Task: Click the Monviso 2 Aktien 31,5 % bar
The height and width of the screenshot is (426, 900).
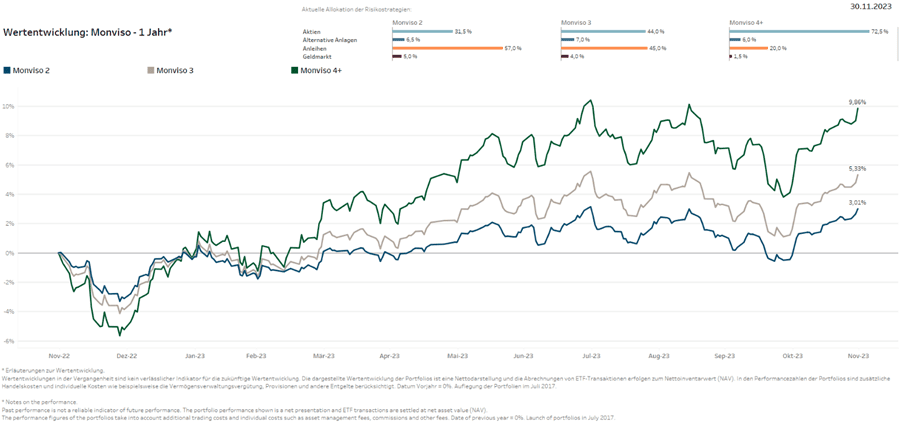Action: click(422, 32)
